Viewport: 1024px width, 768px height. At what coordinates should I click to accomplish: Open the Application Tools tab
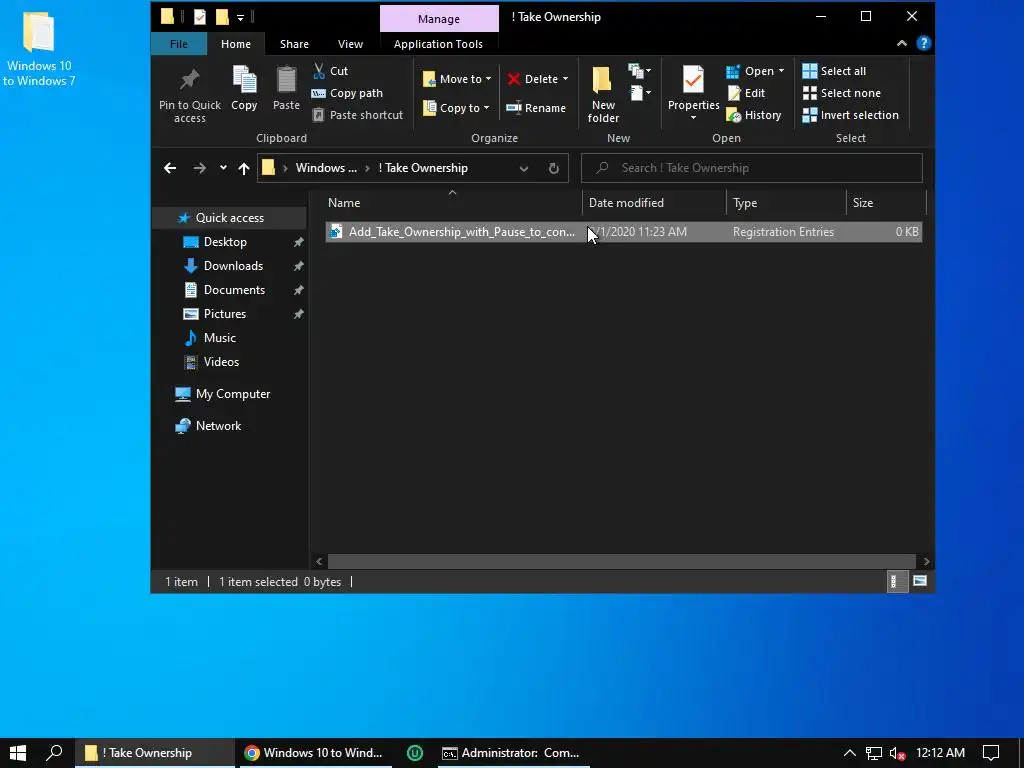click(x=438, y=44)
